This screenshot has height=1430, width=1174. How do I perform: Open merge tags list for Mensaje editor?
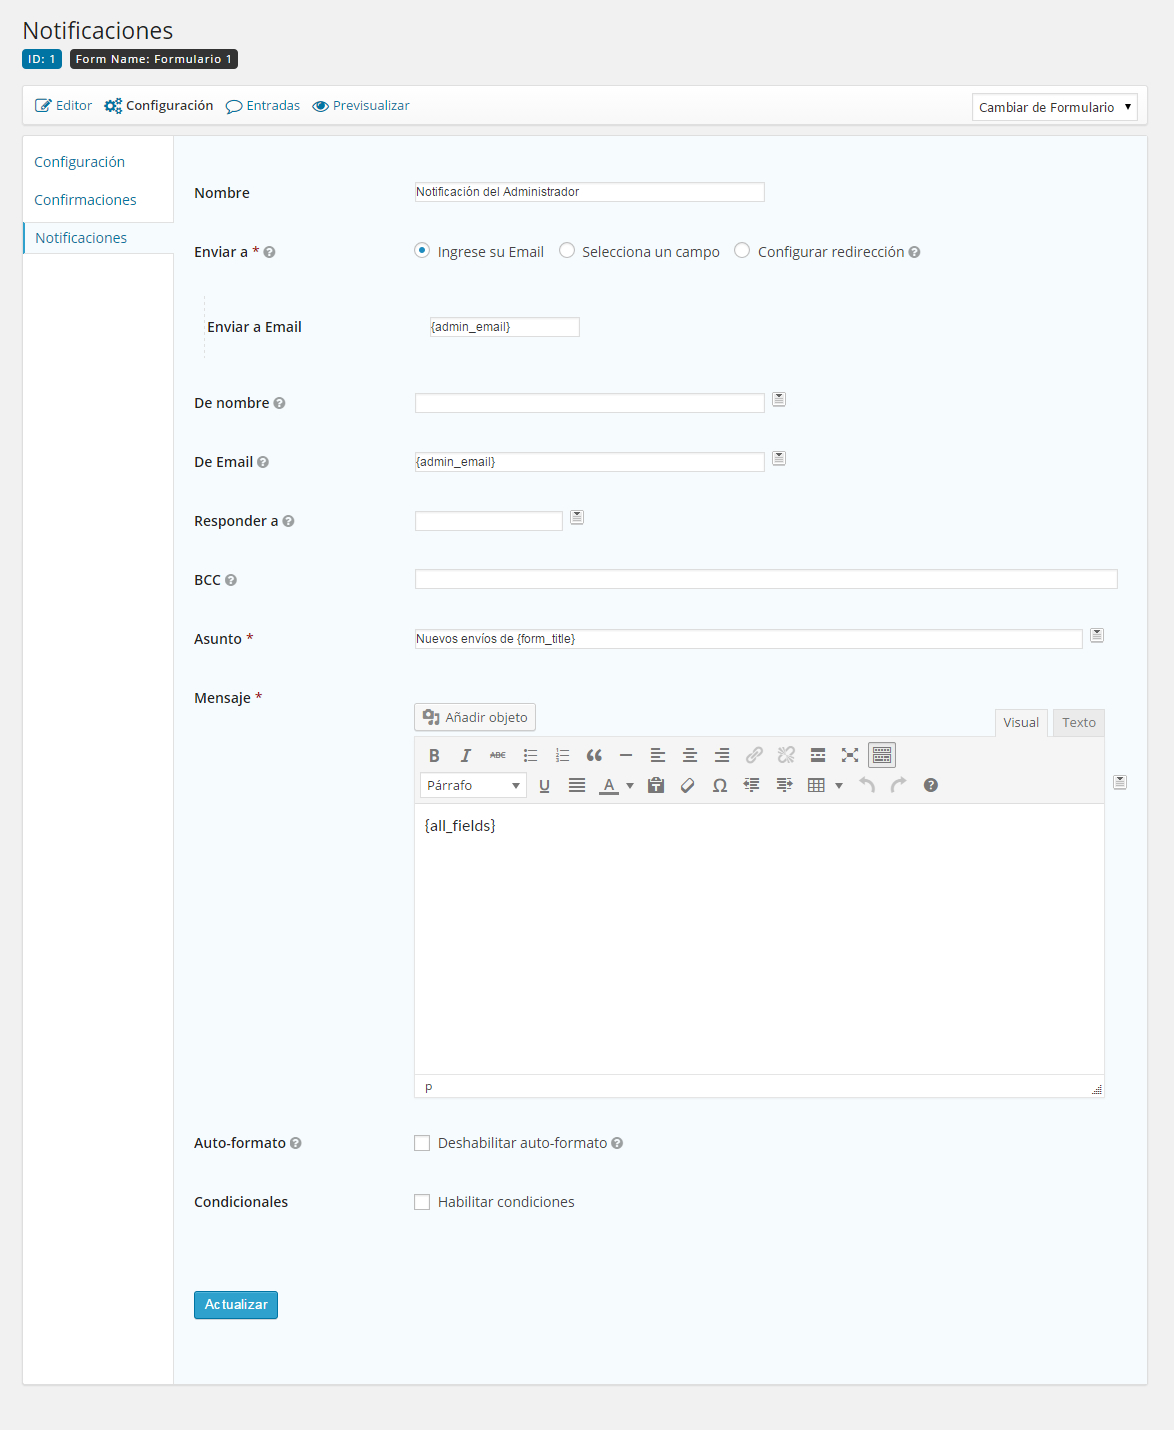(1120, 782)
